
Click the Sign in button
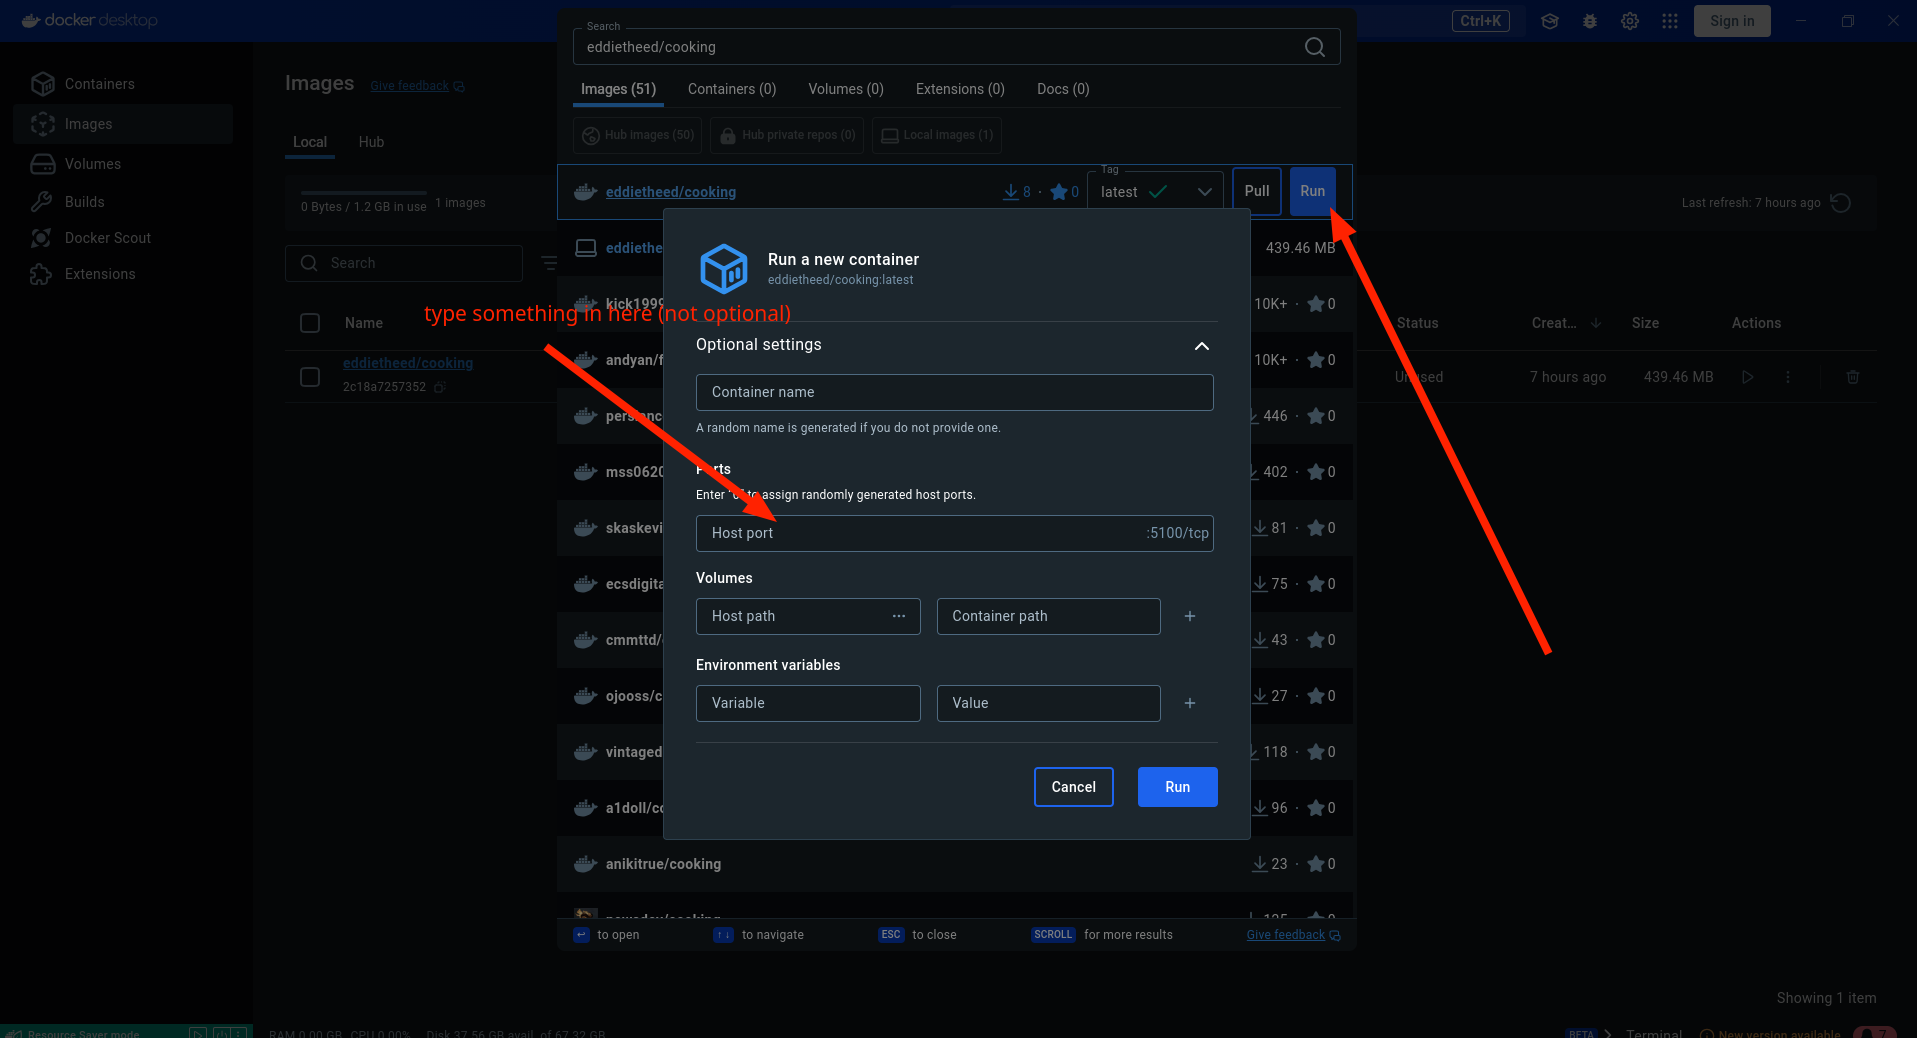(x=1732, y=21)
